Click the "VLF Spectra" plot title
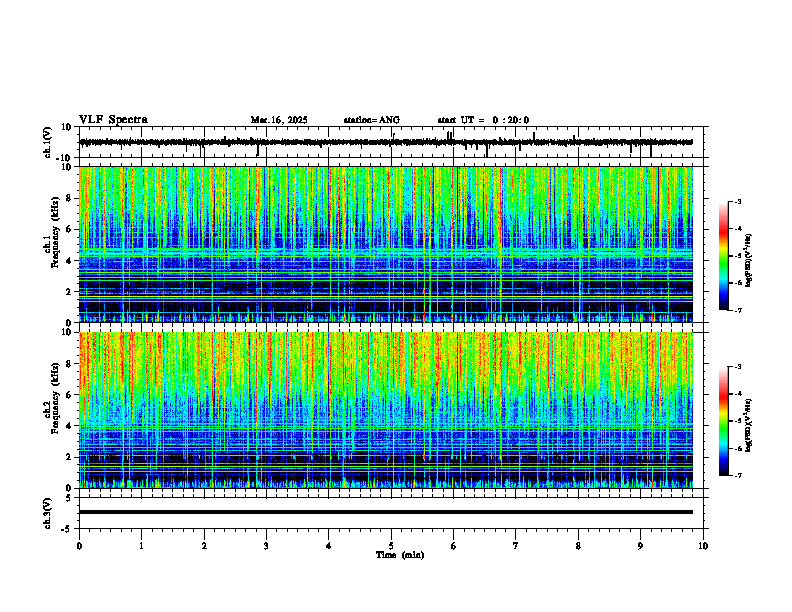This screenshot has width=792, height=612. click(113, 120)
